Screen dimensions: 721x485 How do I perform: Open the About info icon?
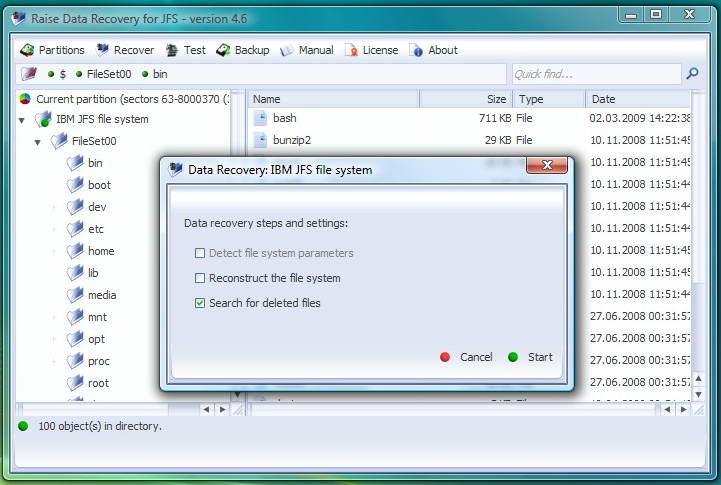point(416,50)
